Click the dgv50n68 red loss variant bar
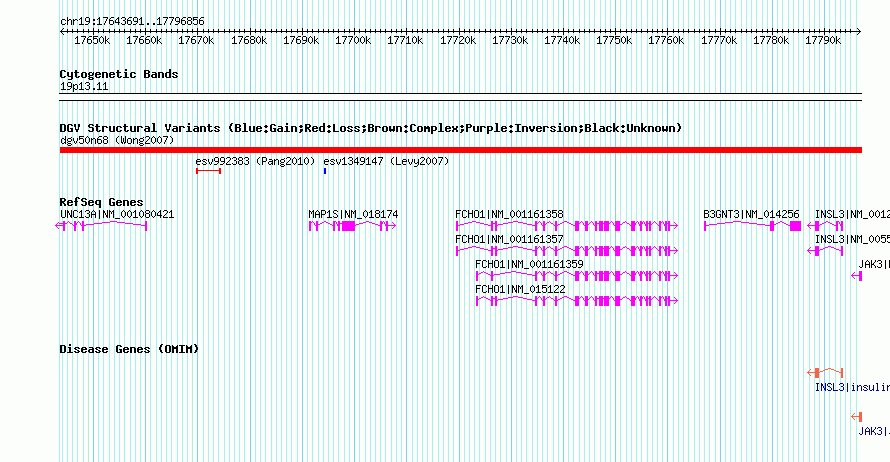 point(461,150)
